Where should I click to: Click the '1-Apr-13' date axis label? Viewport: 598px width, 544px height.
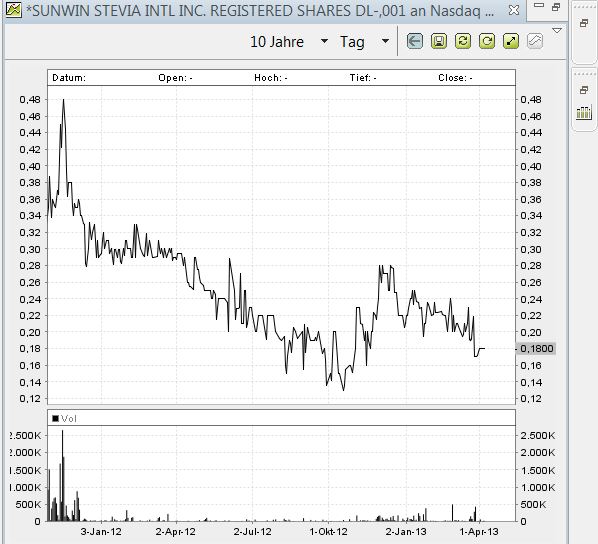coord(479,531)
